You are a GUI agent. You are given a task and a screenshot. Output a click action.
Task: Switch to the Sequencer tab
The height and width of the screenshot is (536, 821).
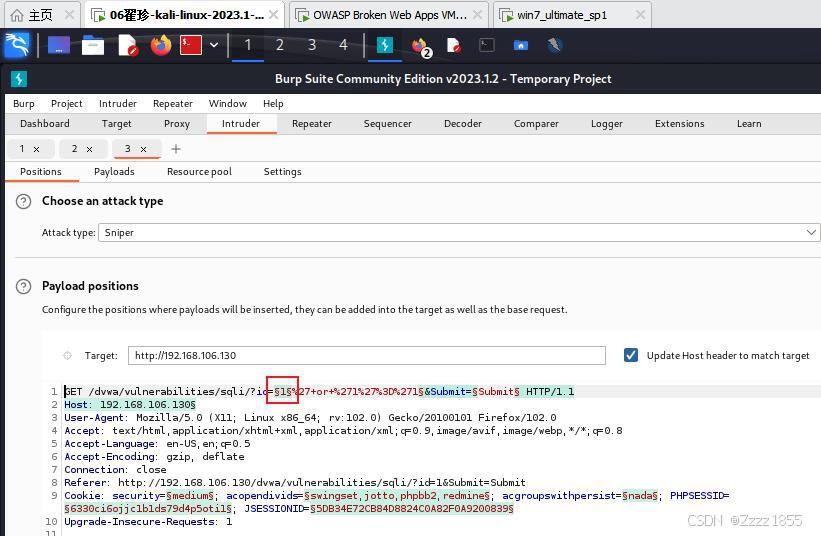[x=387, y=124]
